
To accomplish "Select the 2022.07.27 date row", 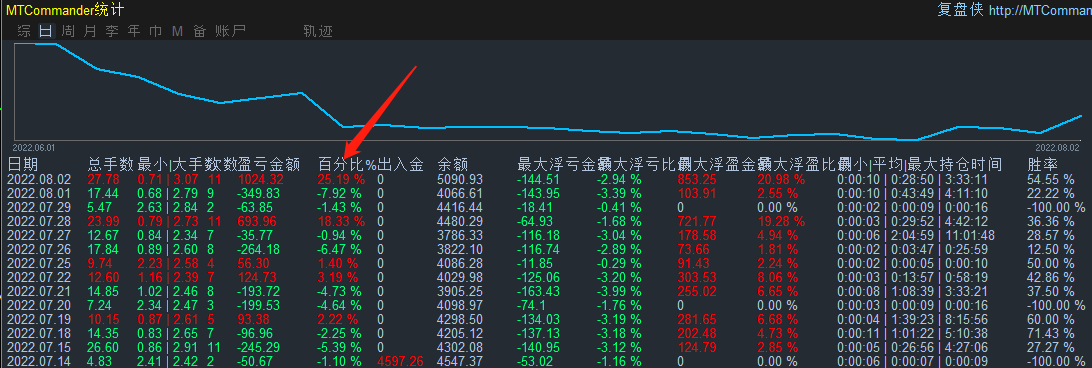I will [x=546, y=235].
